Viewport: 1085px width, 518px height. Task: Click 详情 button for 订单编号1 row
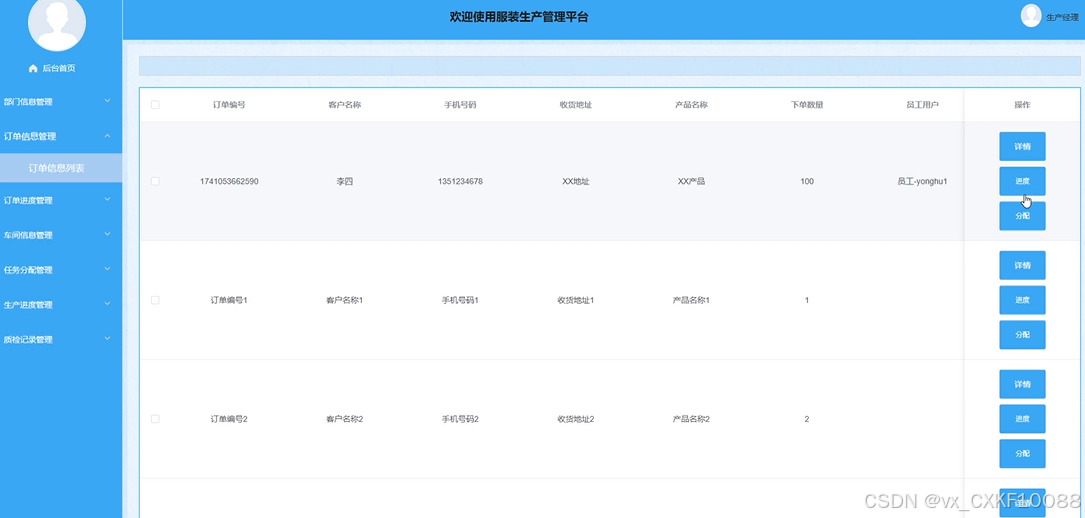pos(1022,266)
